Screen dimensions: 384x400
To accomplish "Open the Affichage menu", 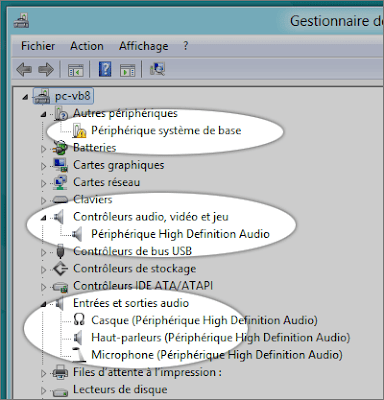I will pyautogui.click(x=144, y=46).
